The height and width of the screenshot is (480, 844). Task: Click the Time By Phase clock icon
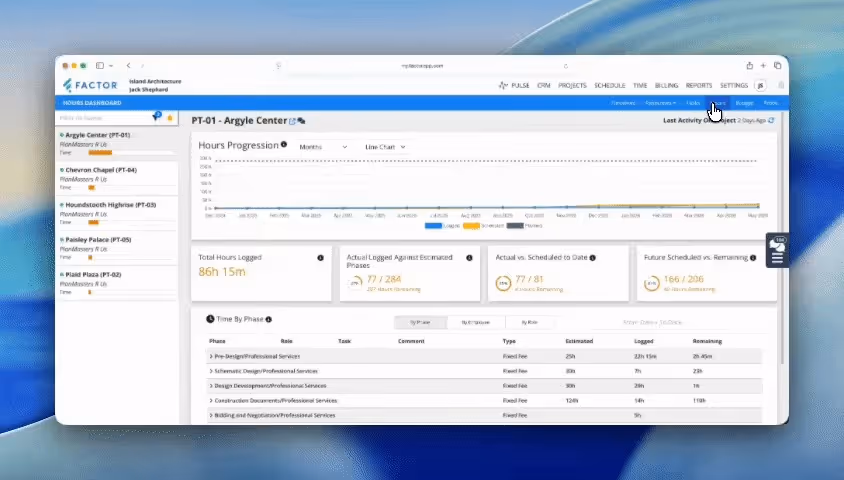(x=210, y=319)
